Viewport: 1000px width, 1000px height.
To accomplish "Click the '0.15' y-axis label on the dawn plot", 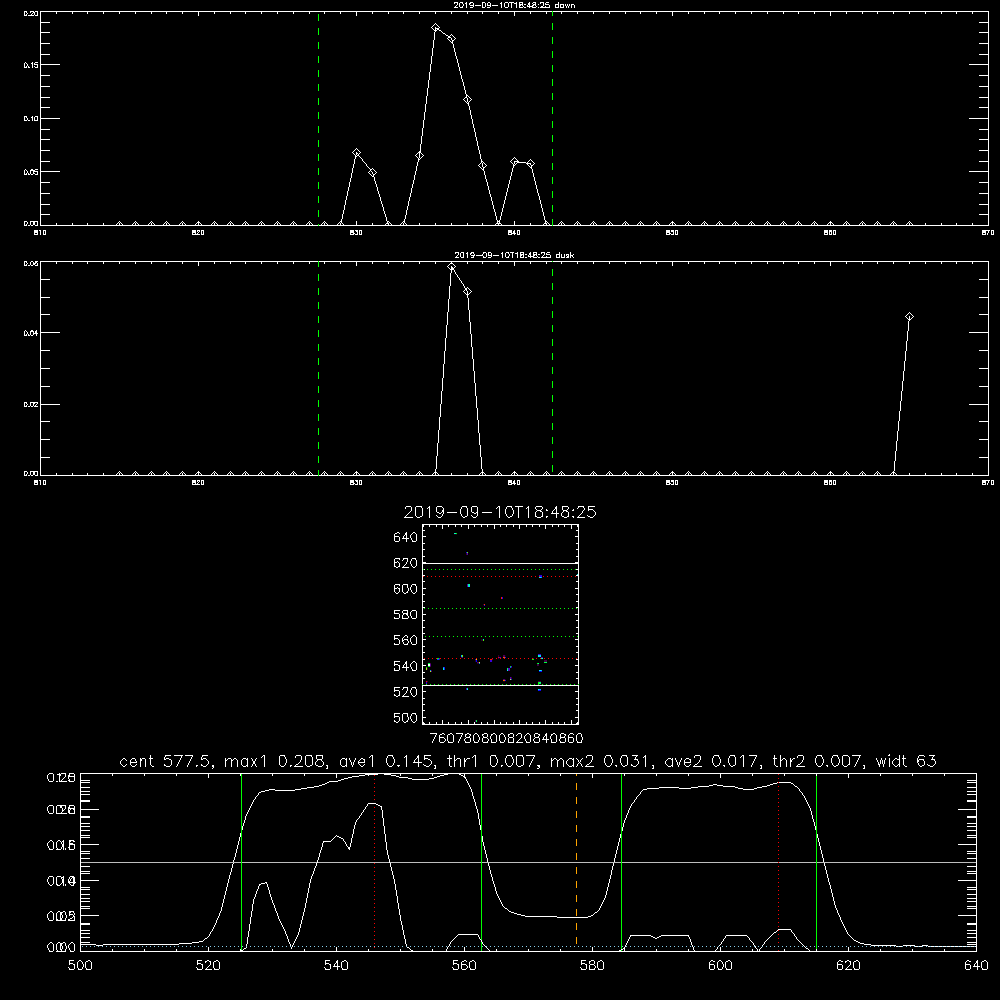I will 31,65.
